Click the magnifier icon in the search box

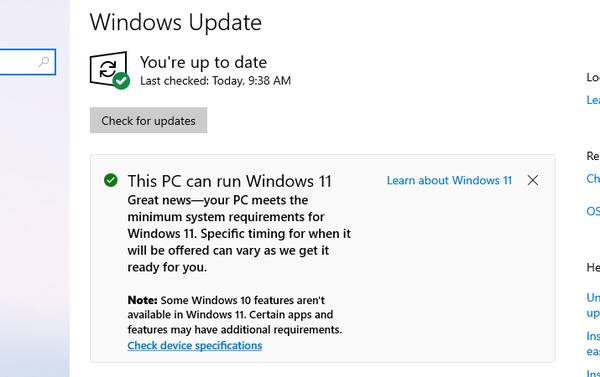click(x=44, y=62)
